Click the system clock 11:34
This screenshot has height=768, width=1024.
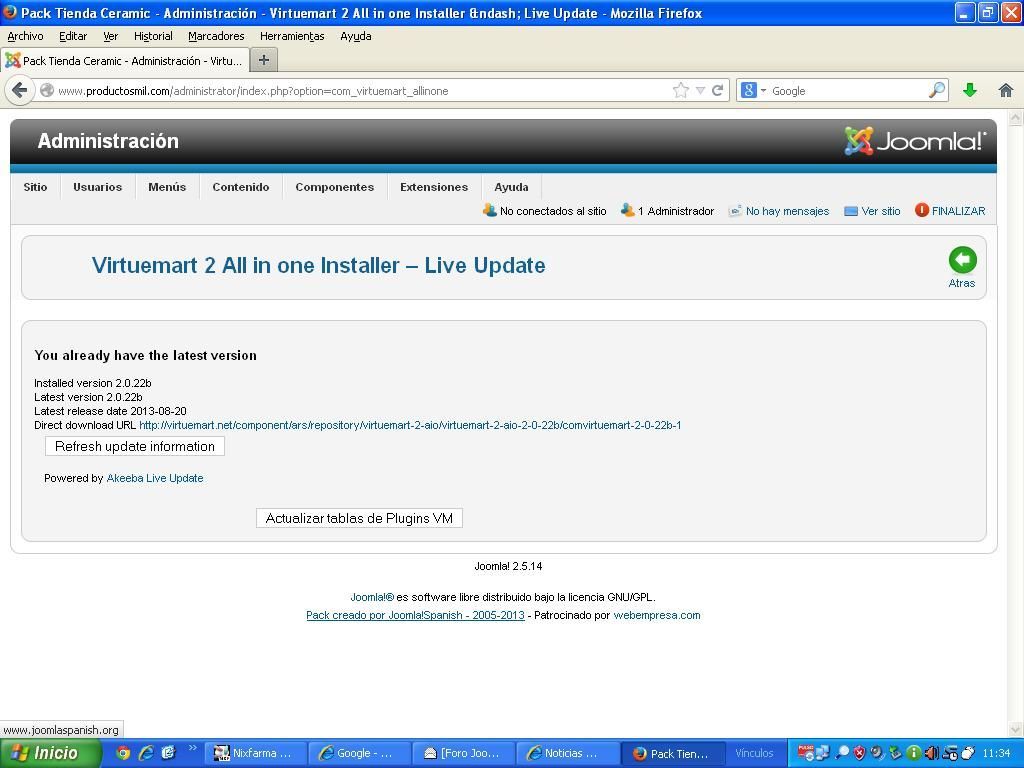click(996, 753)
